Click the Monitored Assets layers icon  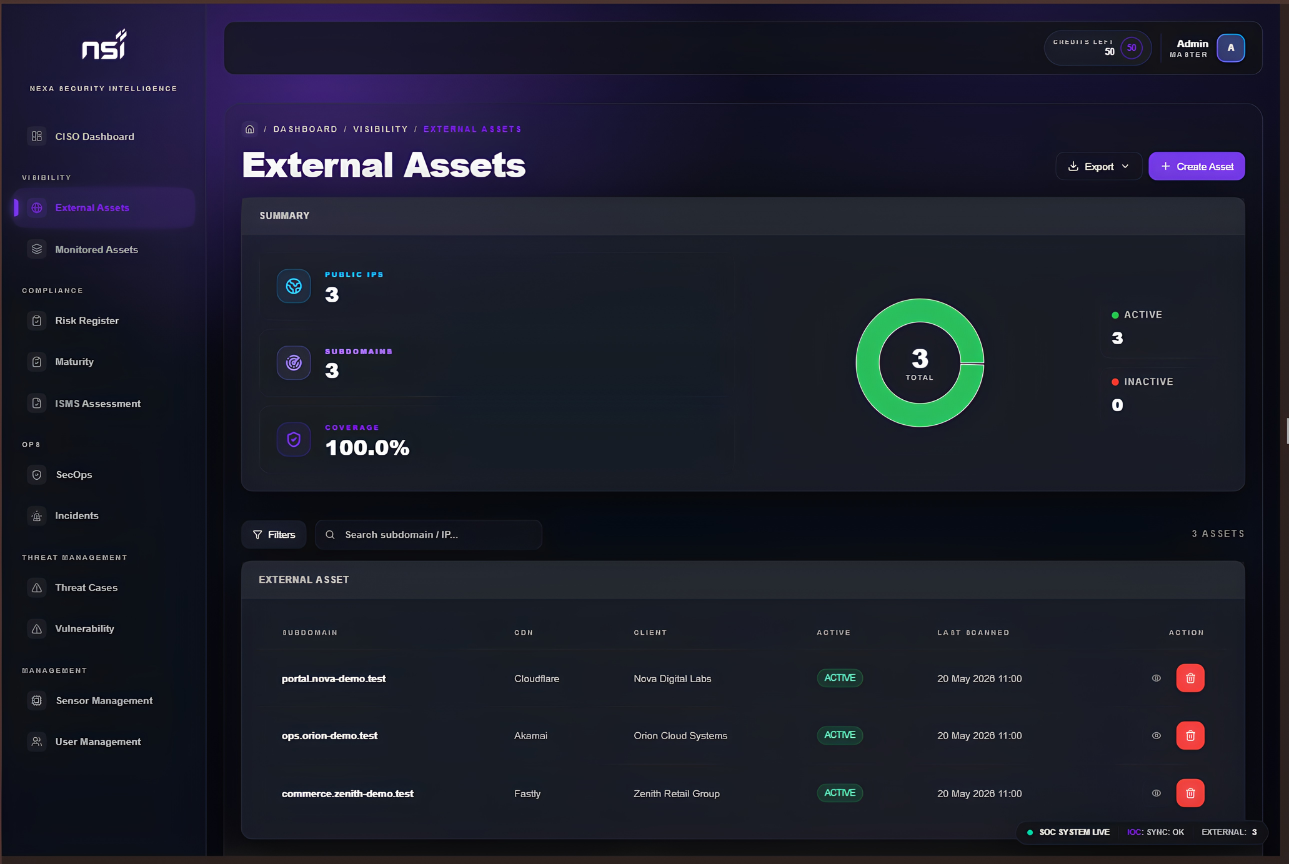37,249
